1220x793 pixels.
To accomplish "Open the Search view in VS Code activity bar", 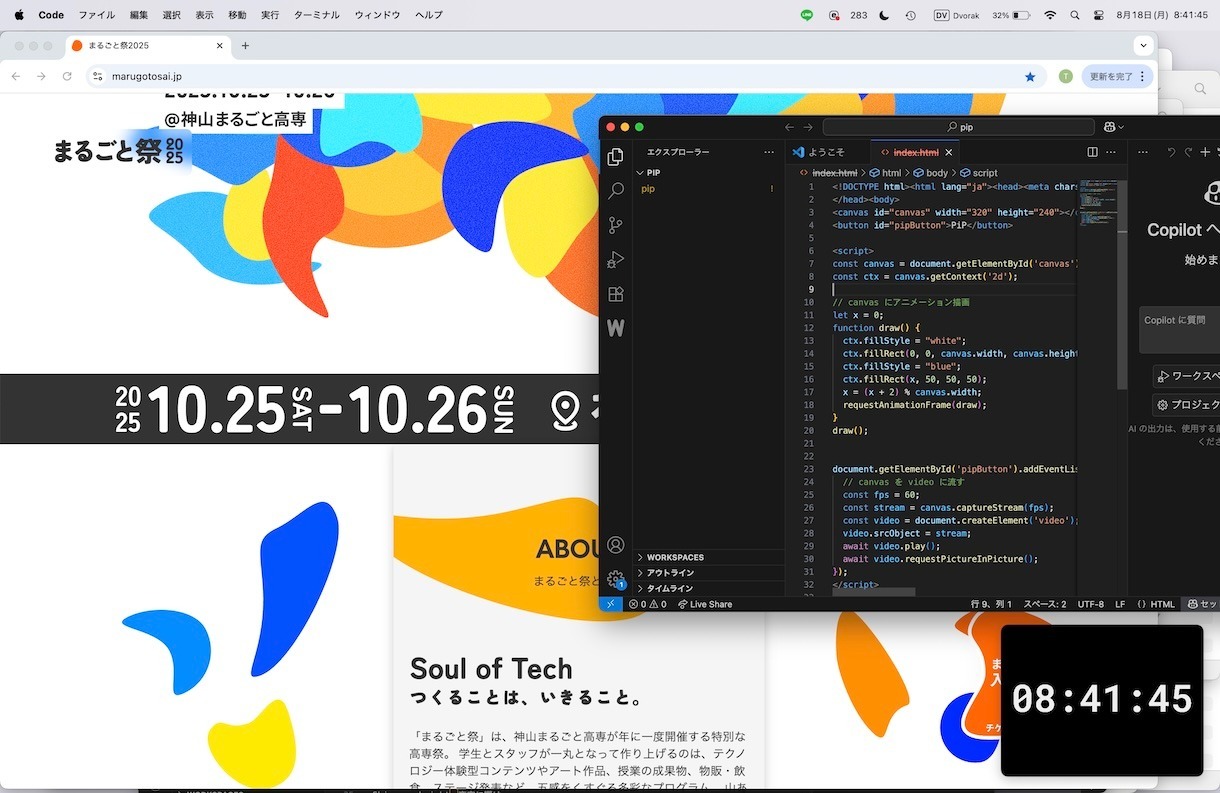I will pyautogui.click(x=616, y=191).
